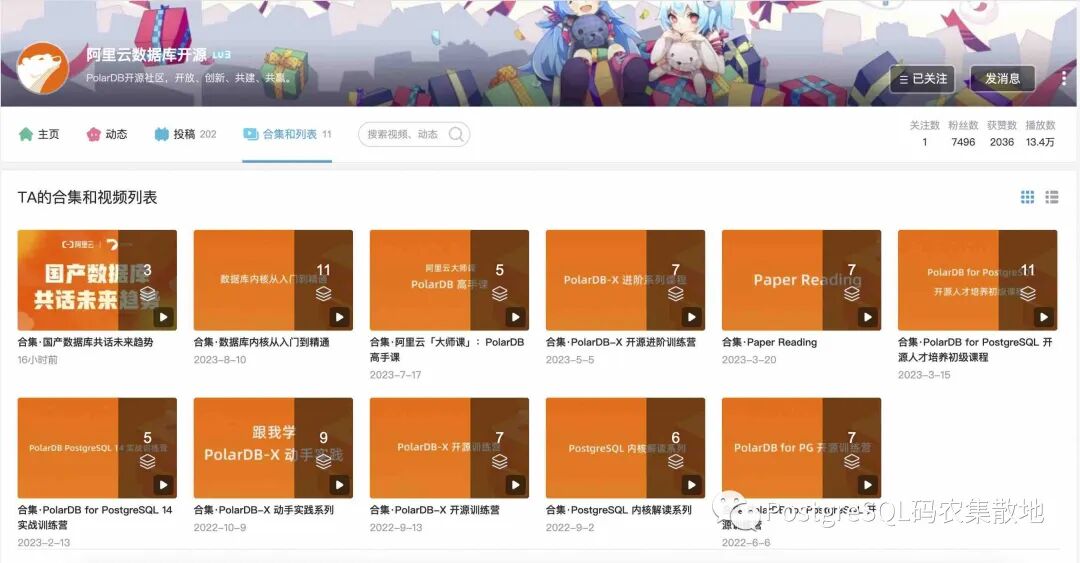Screen dimensions: 1080x563
Task: Click the 已关注 button
Action: click(x=924, y=79)
